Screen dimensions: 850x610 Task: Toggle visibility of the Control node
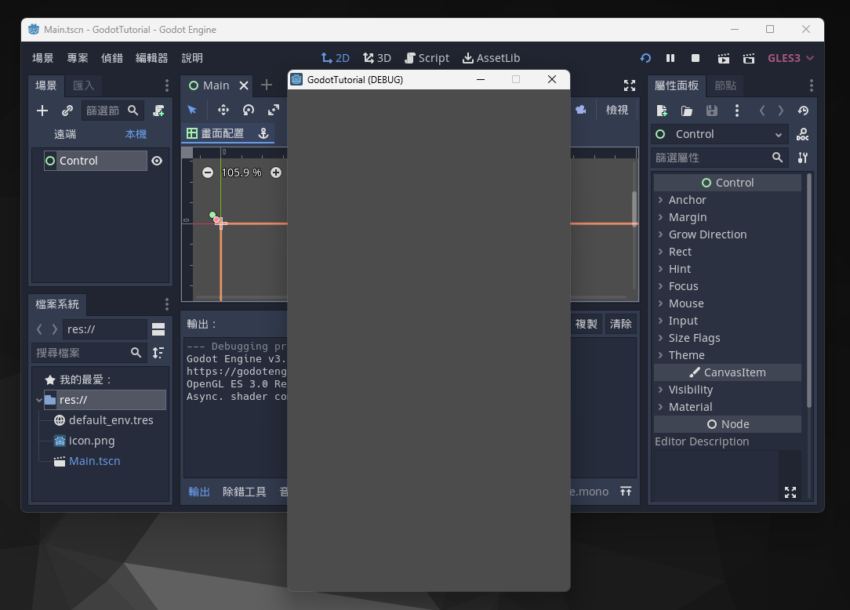pyautogui.click(x=157, y=160)
